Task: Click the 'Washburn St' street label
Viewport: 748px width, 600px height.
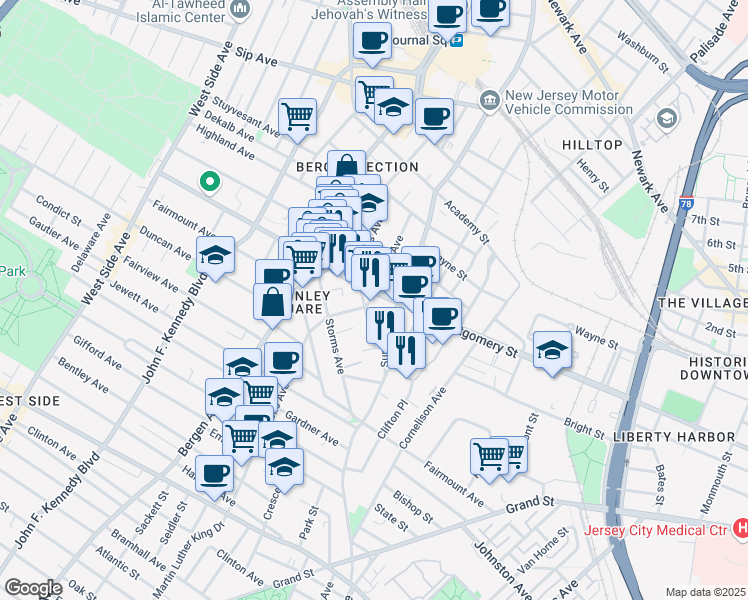Action: point(643,52)
